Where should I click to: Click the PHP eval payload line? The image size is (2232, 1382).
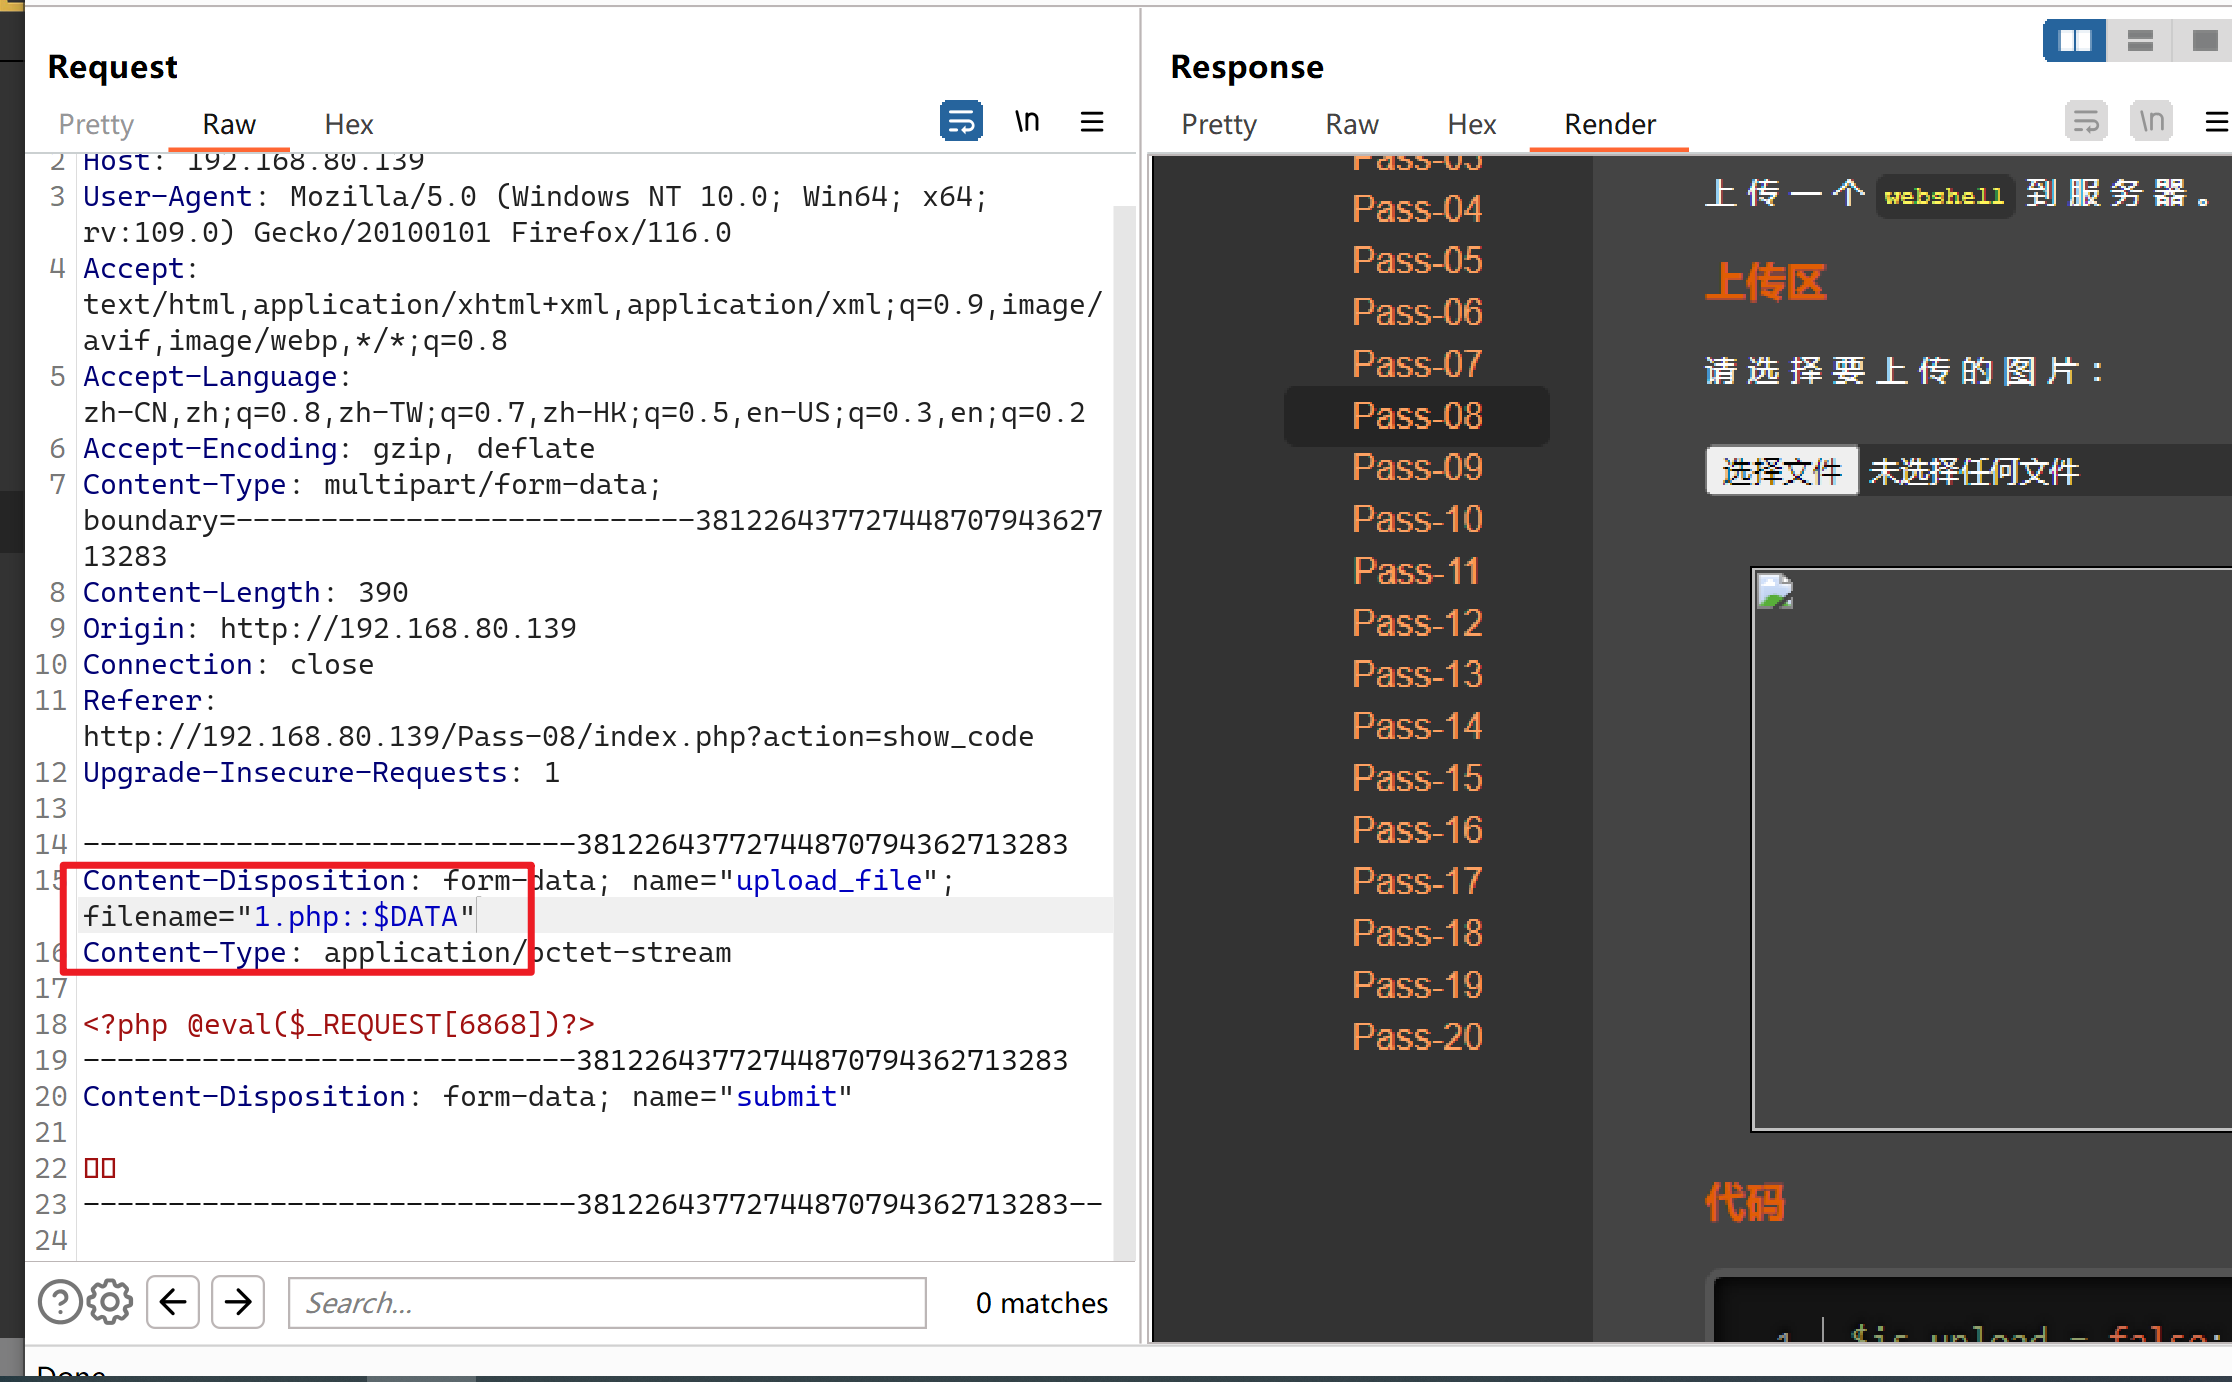tap(339, 1024)
